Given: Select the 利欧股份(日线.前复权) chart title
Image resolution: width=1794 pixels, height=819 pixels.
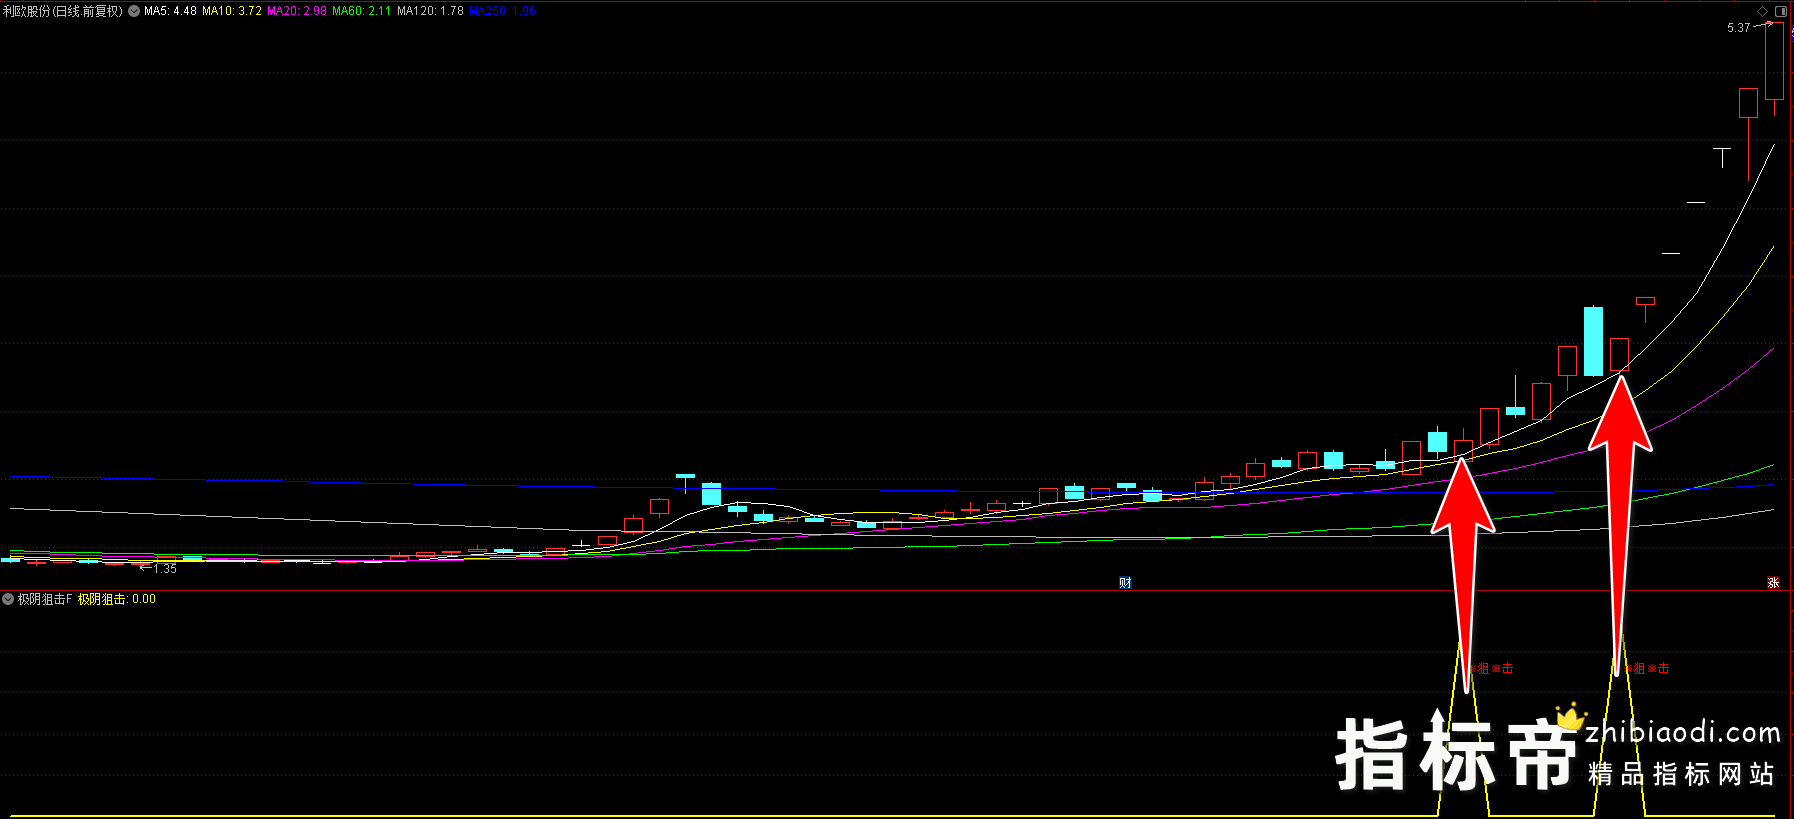Looking at the screenshot, I should click(63, 11).
